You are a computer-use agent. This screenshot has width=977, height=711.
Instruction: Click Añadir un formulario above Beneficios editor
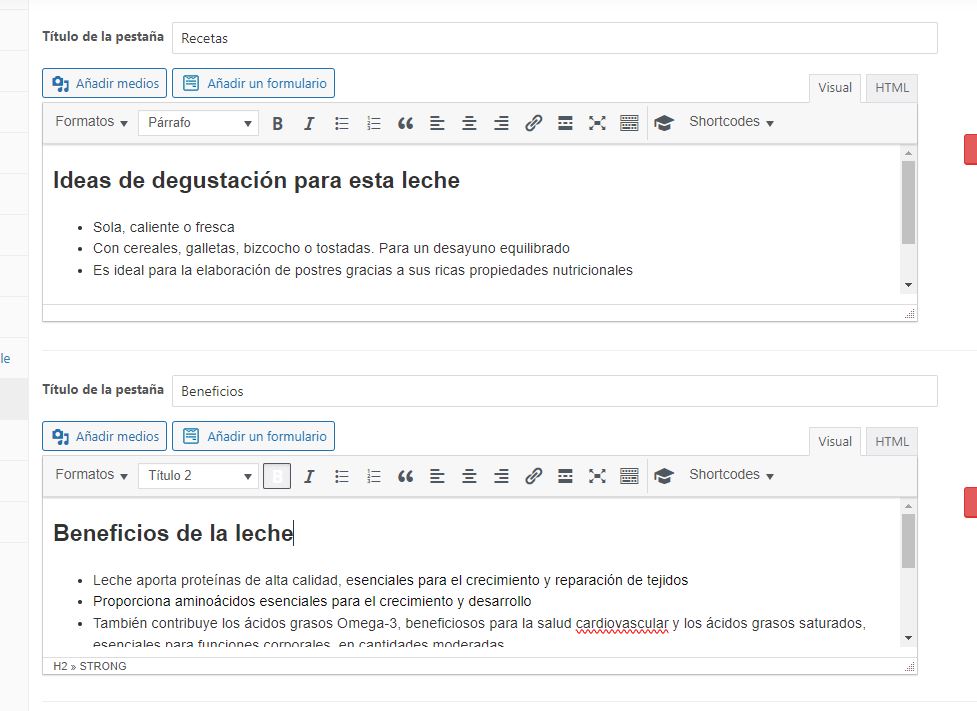tap(254, 436)
